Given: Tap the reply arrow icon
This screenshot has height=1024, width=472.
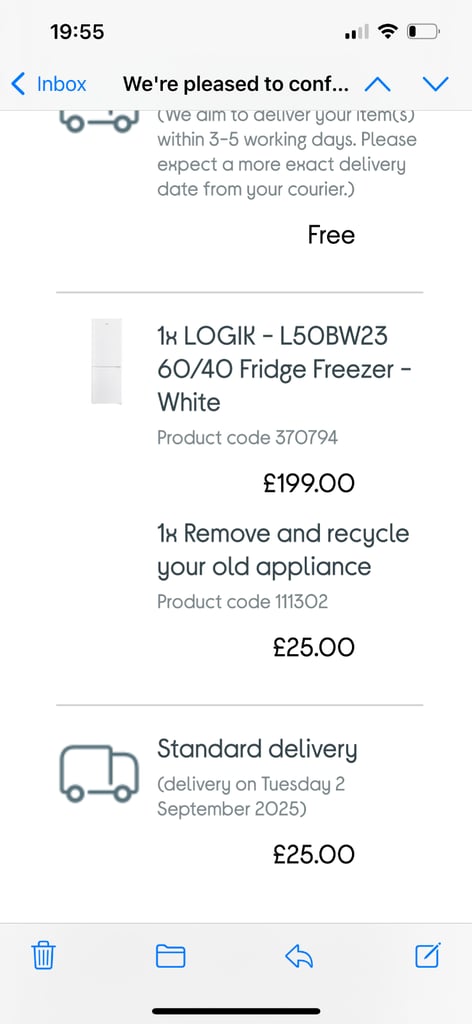Looking at the screenshot, I should tap(299, 957).
